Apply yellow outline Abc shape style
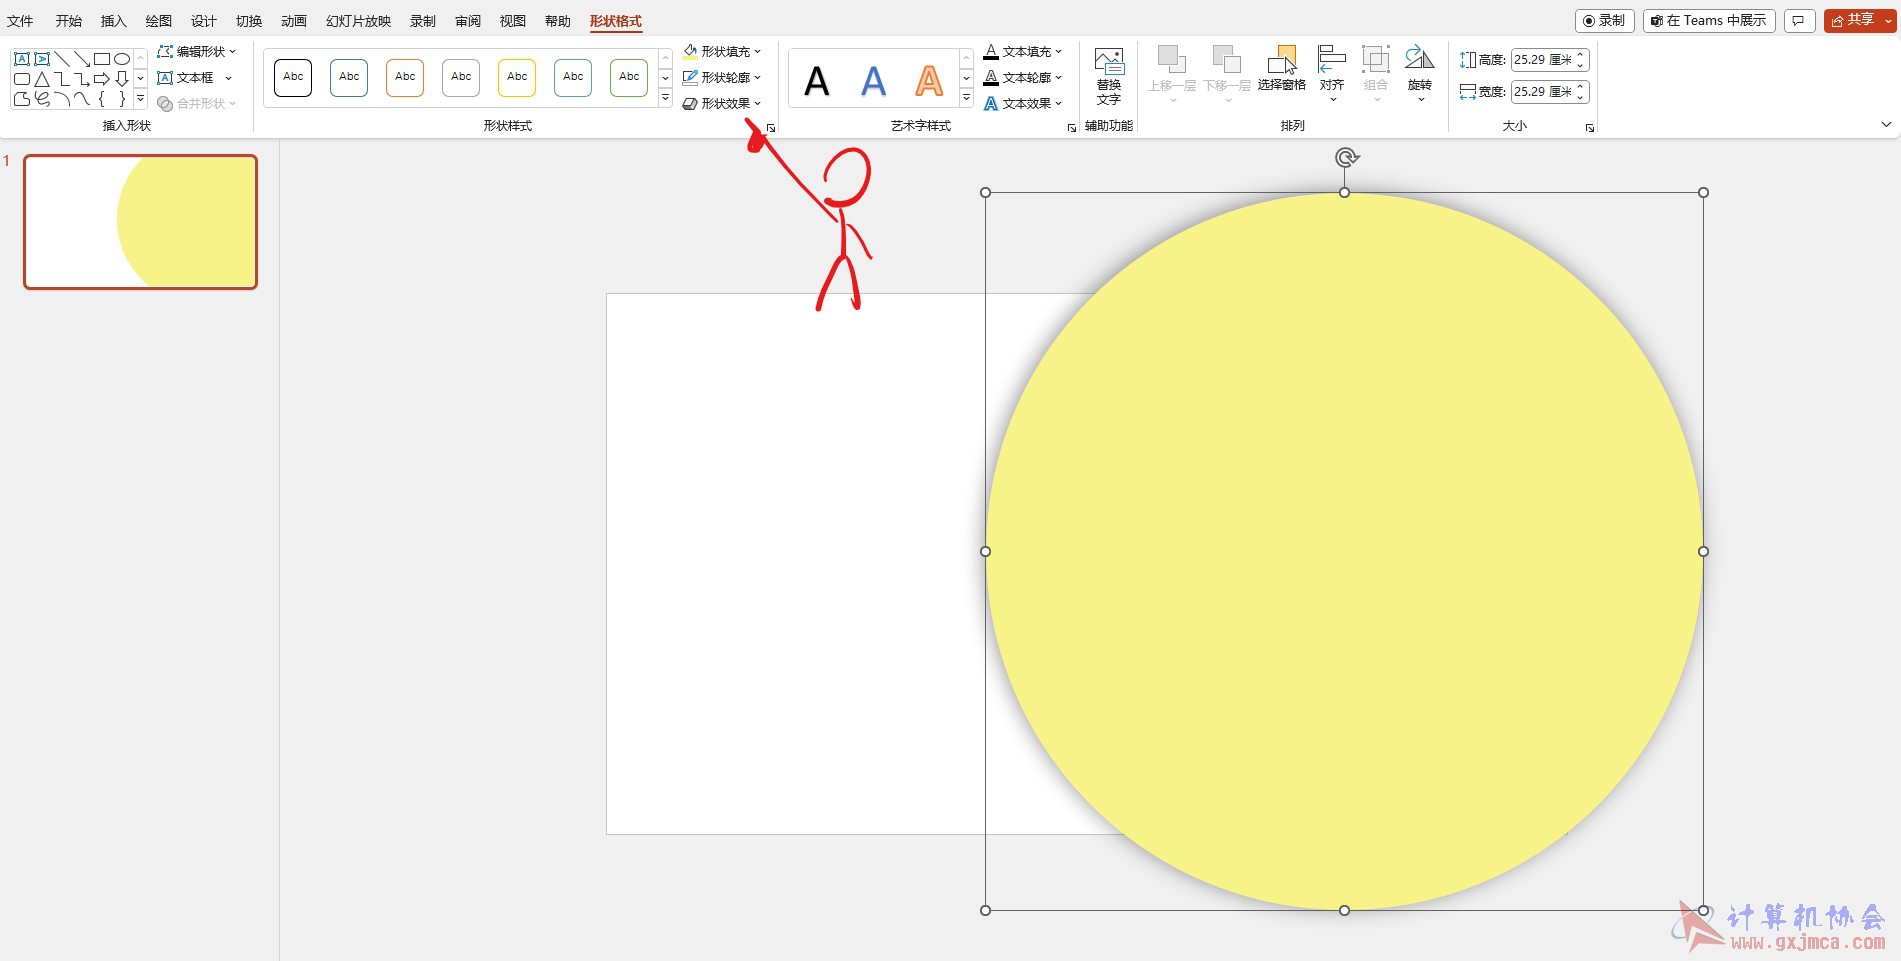The width and height of the screenshot is (1901, 961). click(x=517, y=77)
